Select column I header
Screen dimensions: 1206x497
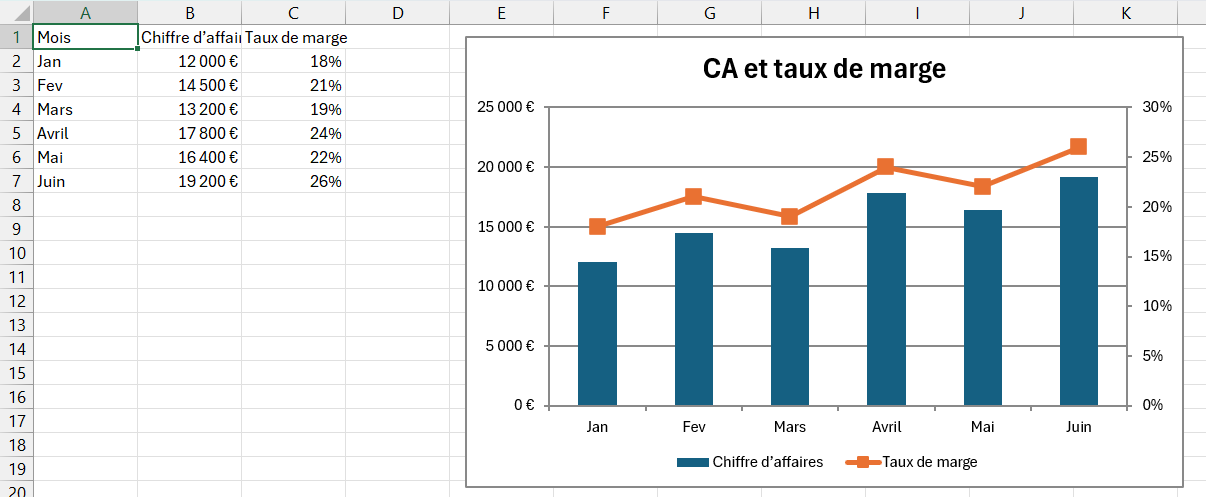[x=918, y=12]
